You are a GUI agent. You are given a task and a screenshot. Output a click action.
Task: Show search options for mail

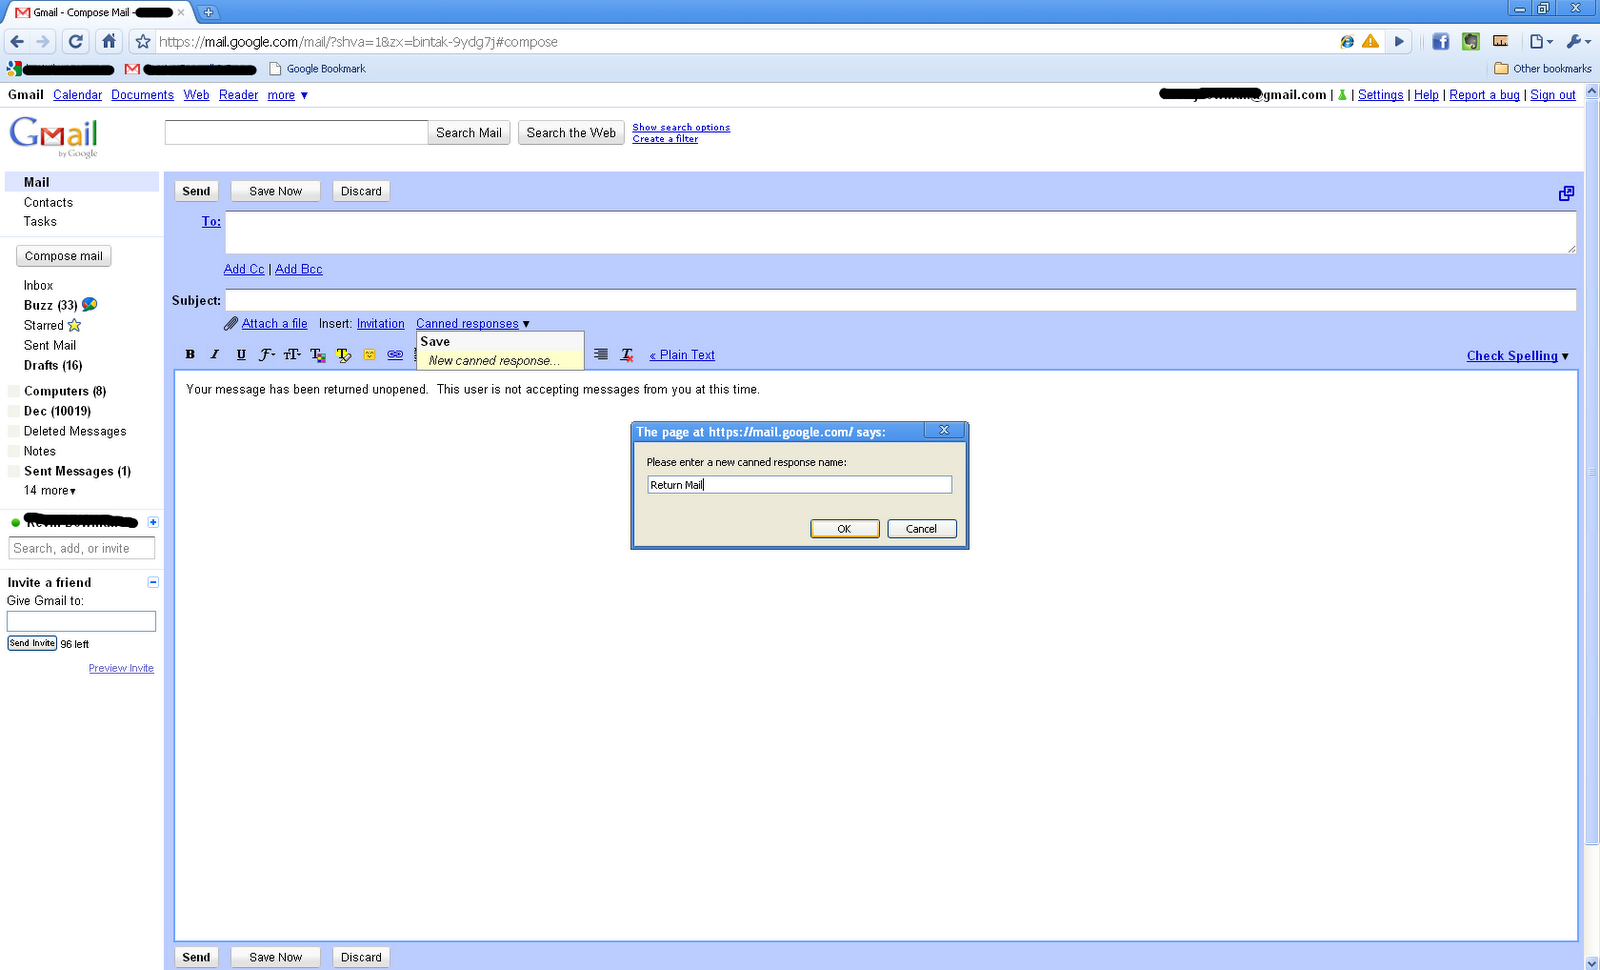coord(681,127)
